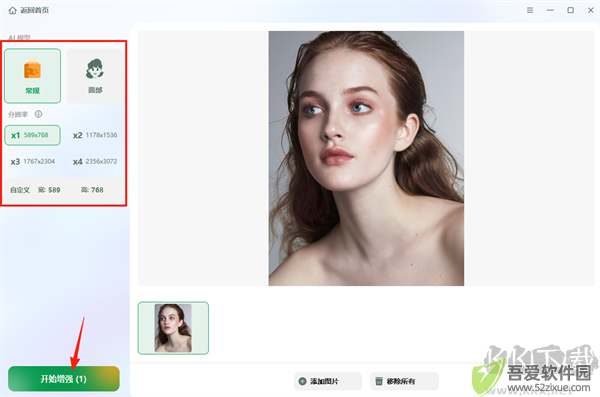Click the custom width field 589
The width and height of the screenshot is (600, 397).
pos(49,190)
